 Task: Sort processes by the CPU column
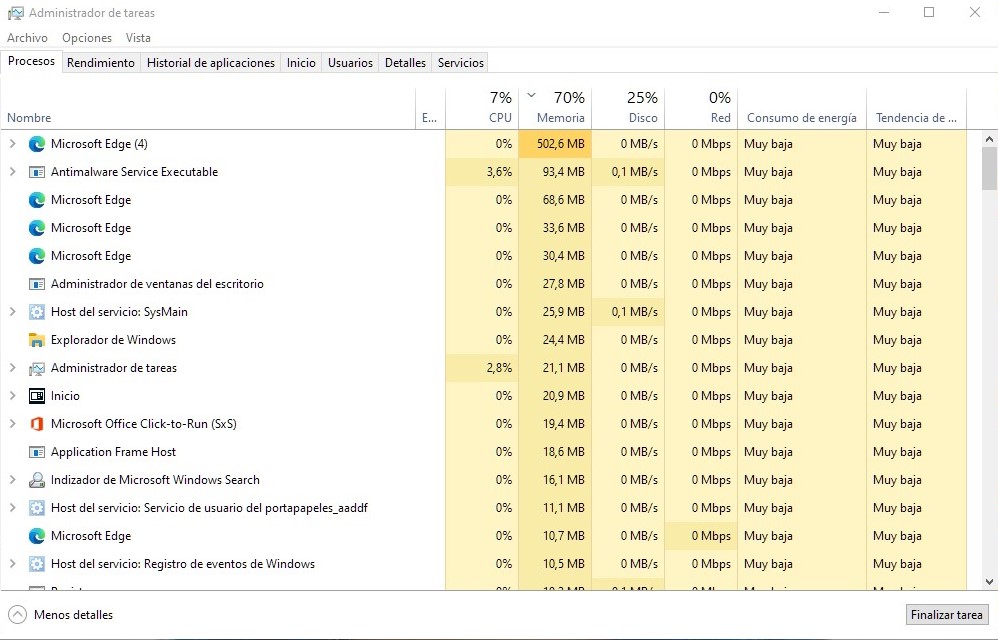[482, 108]
